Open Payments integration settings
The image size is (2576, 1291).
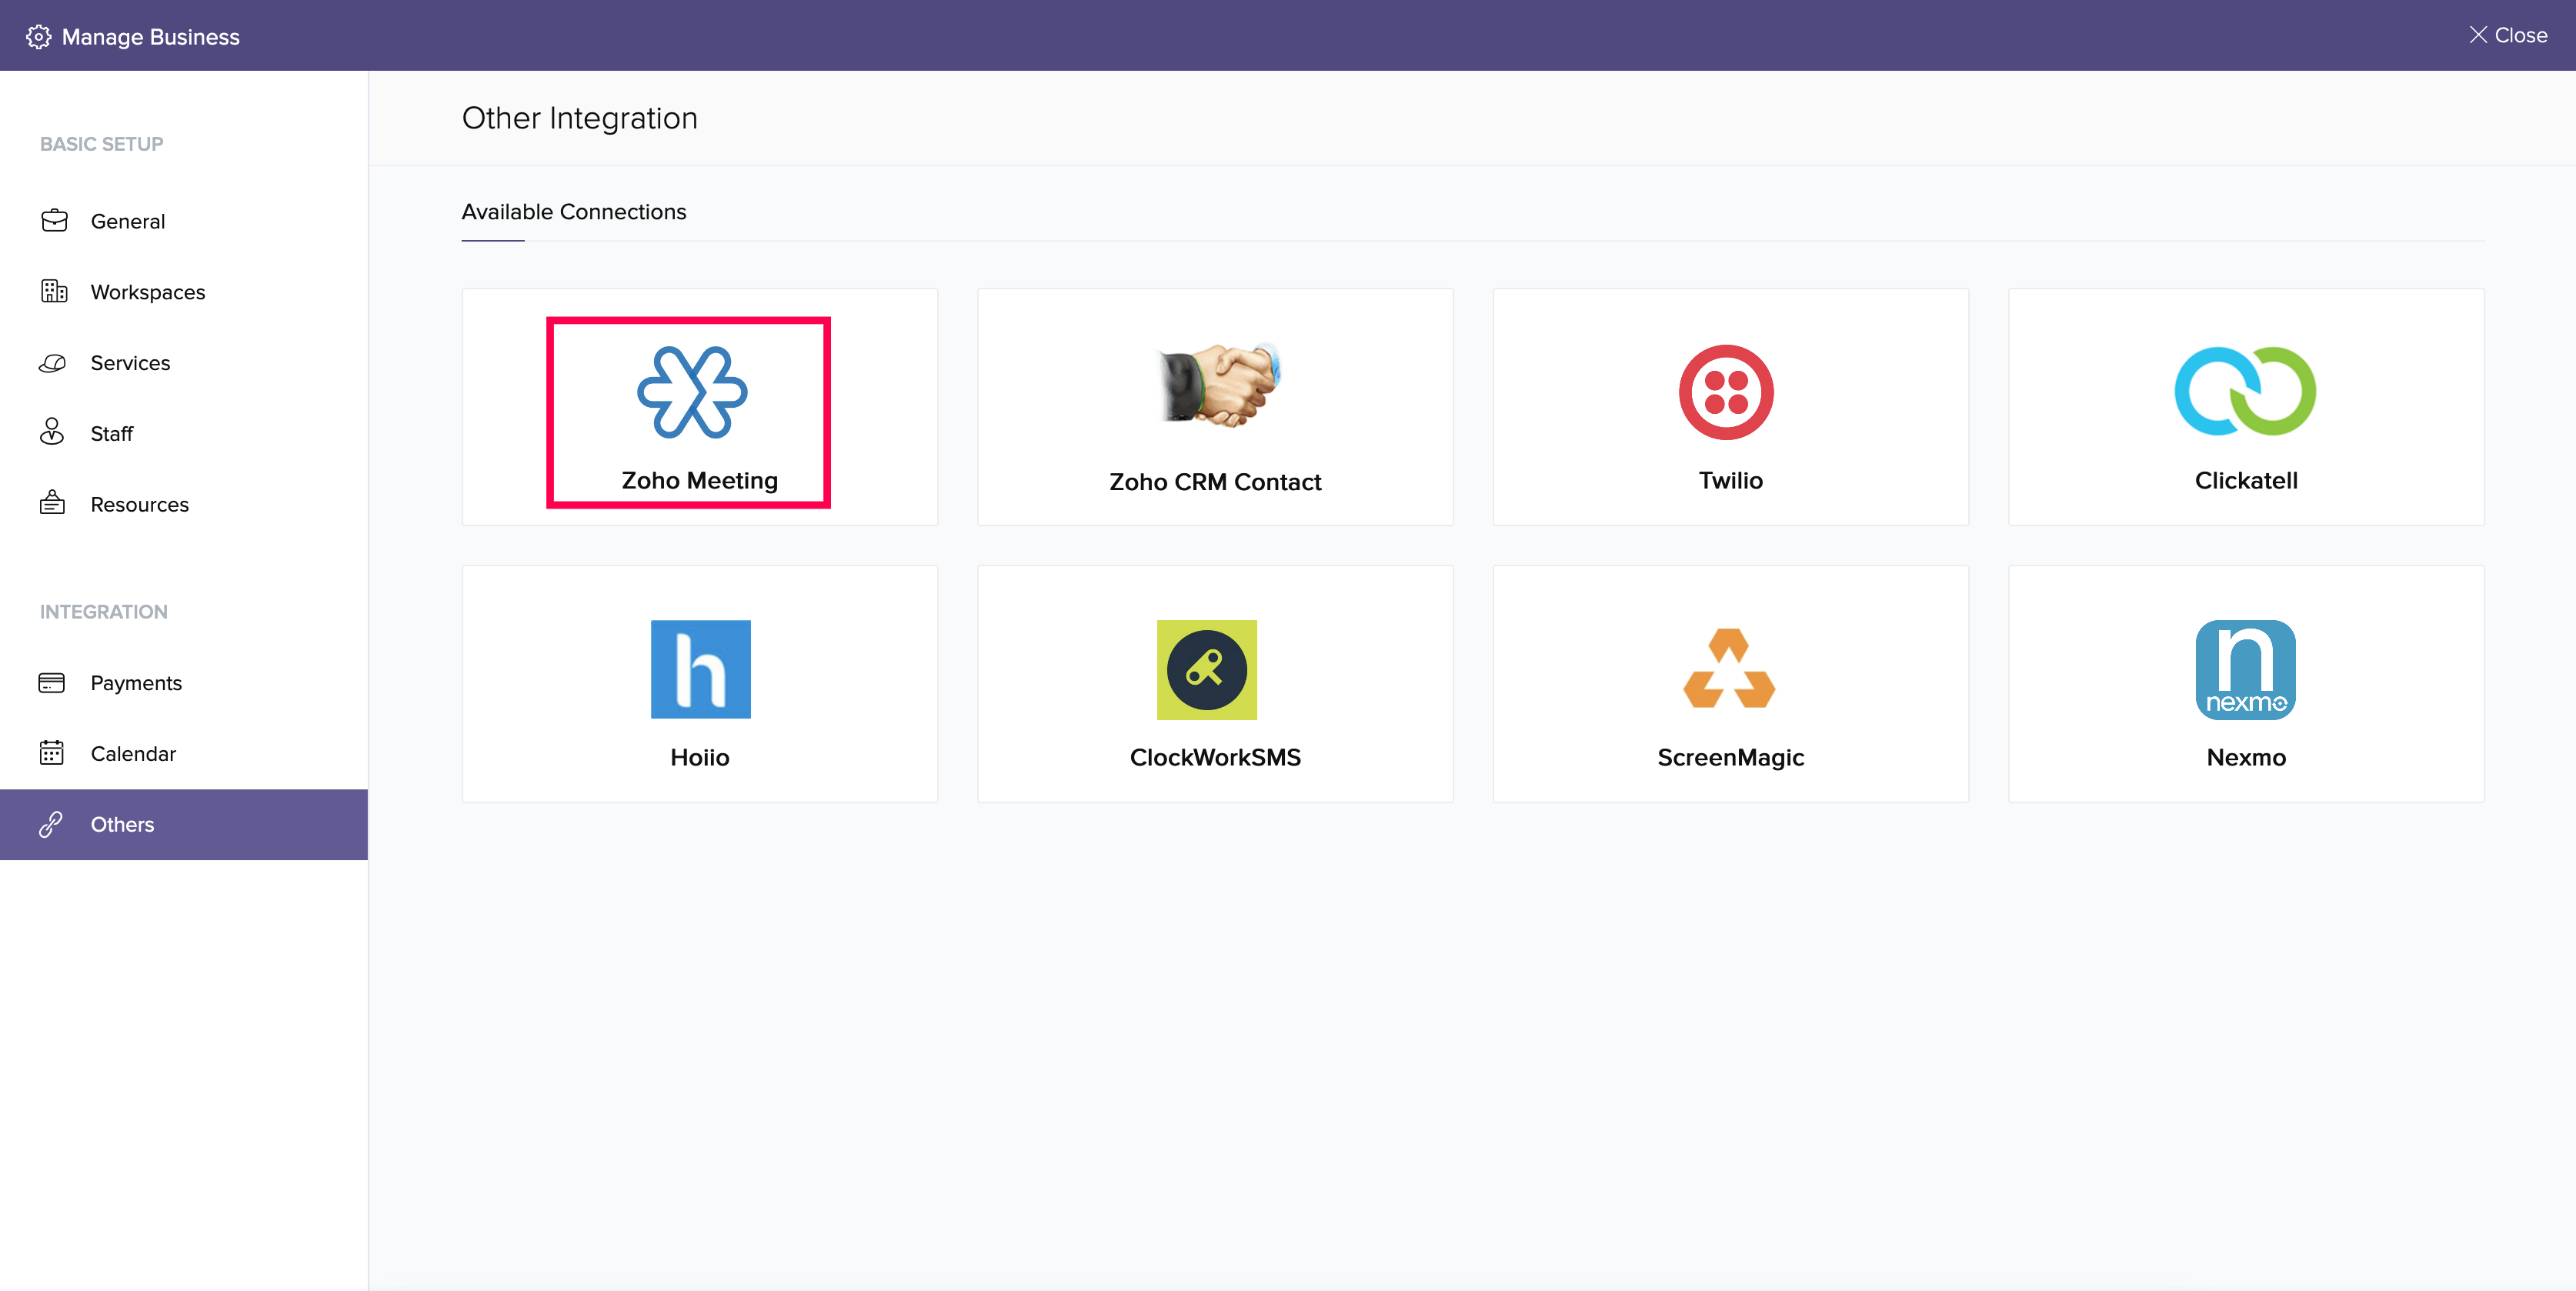[x=136, y=683]
